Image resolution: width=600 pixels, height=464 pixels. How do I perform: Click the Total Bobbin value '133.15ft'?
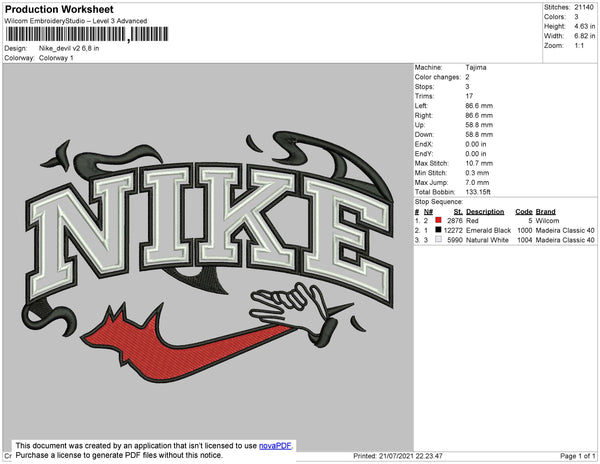click(478, 192)
